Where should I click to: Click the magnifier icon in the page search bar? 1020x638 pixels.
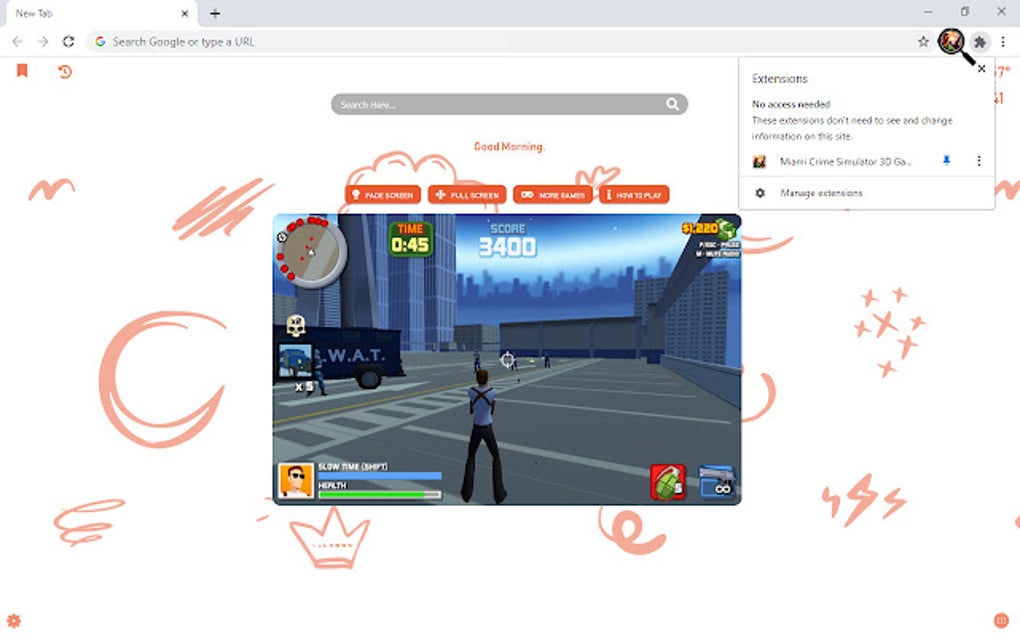point(672,104)
